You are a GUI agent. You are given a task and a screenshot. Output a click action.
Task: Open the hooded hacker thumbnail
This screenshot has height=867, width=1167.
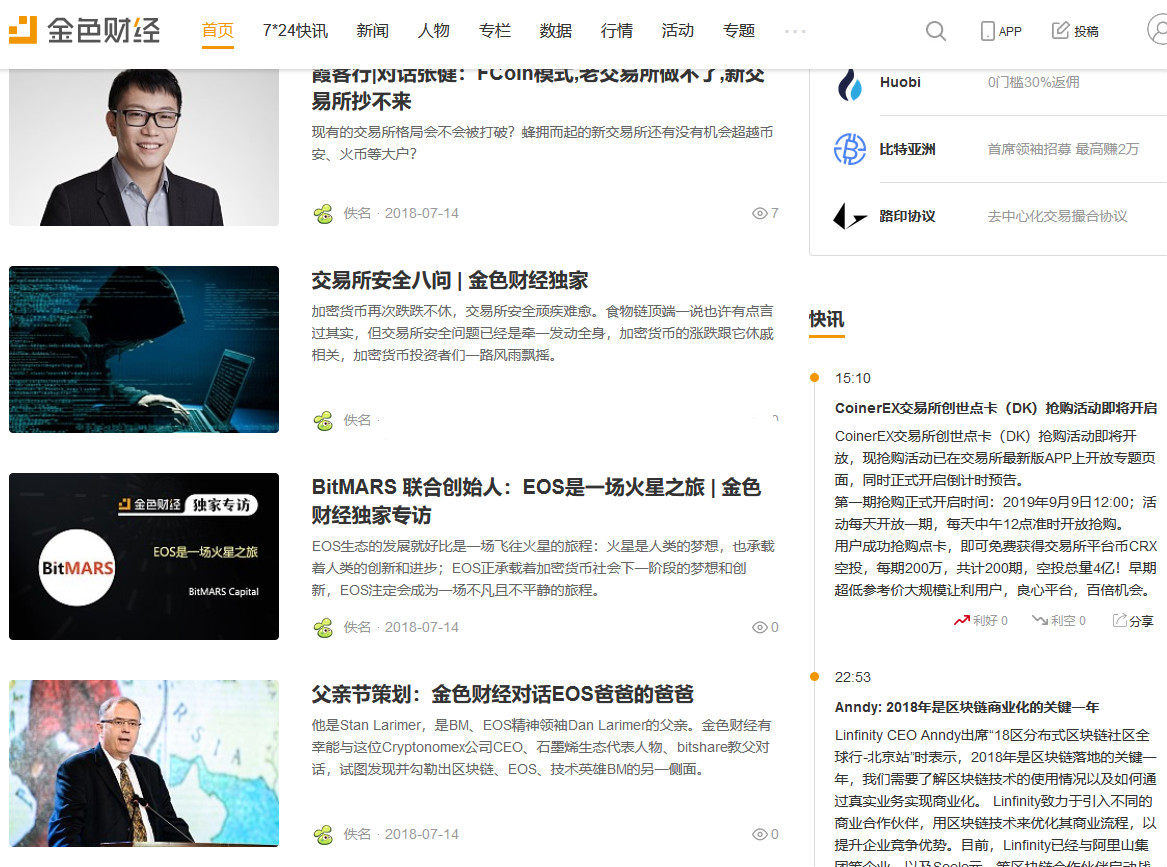(144, 349)
